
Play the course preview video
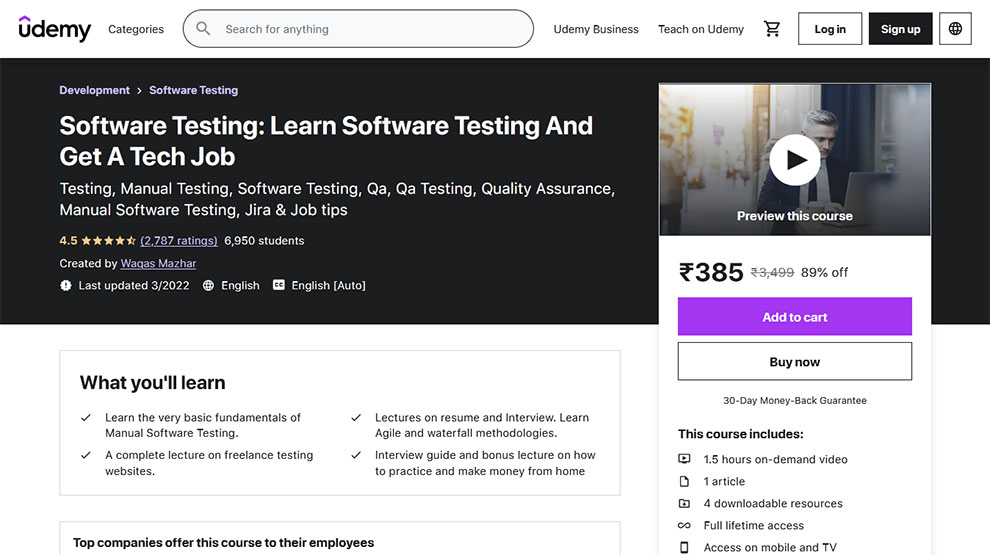pos(794,160)
